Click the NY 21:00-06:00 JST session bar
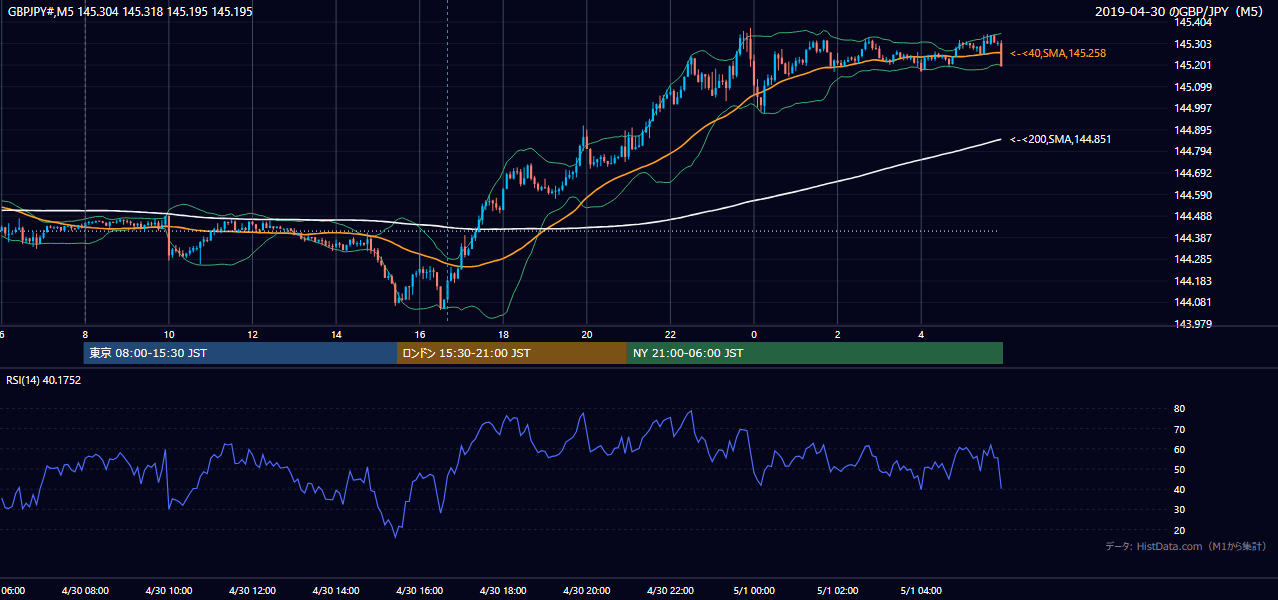The image size is (1278, 600). pos(815,353)
